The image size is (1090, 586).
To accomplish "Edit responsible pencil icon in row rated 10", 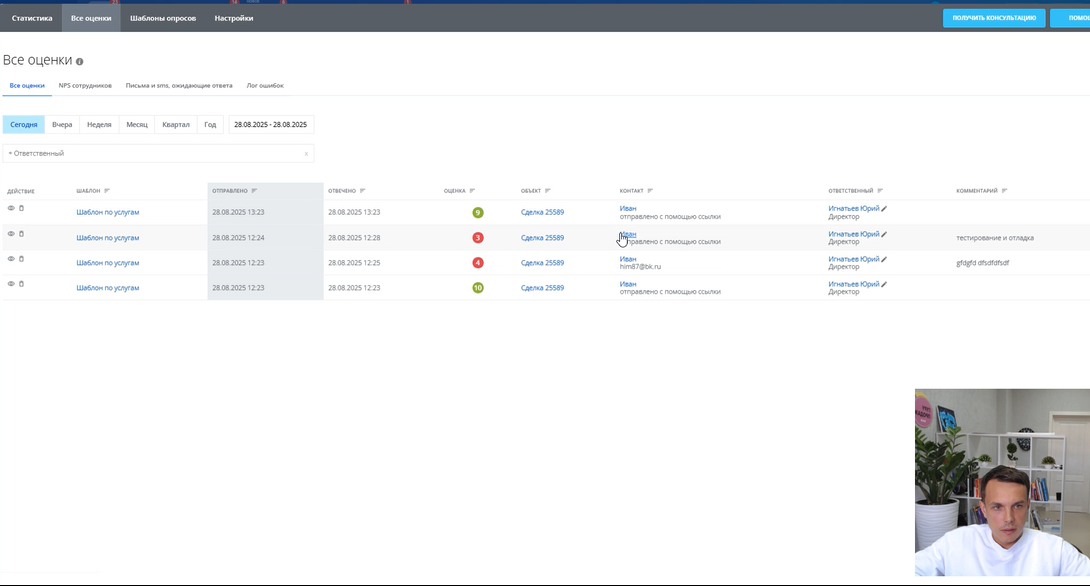I will tap(884, 284).
